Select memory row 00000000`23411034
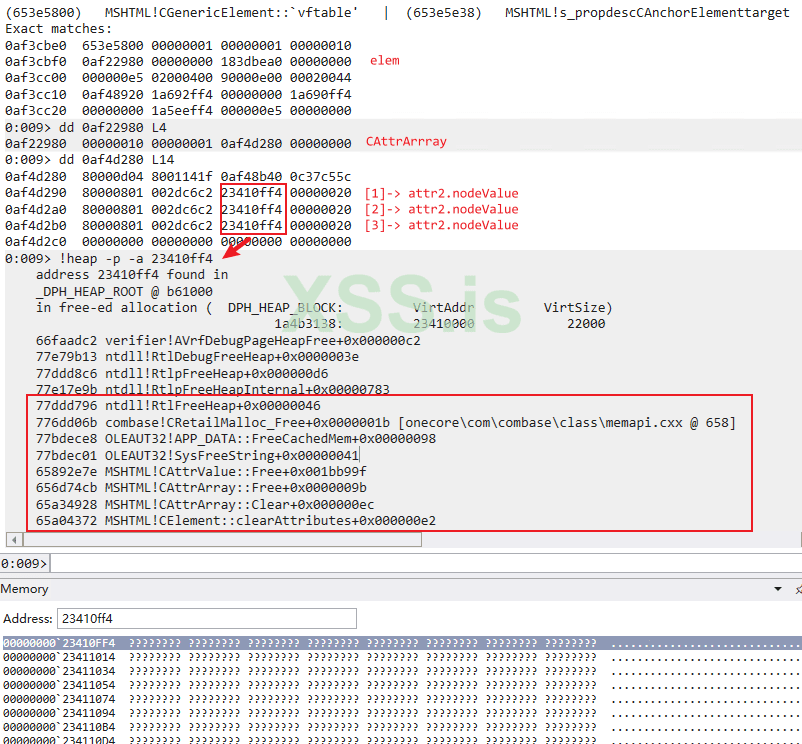The width and height of the screenshot is (802, 744). 401,671
